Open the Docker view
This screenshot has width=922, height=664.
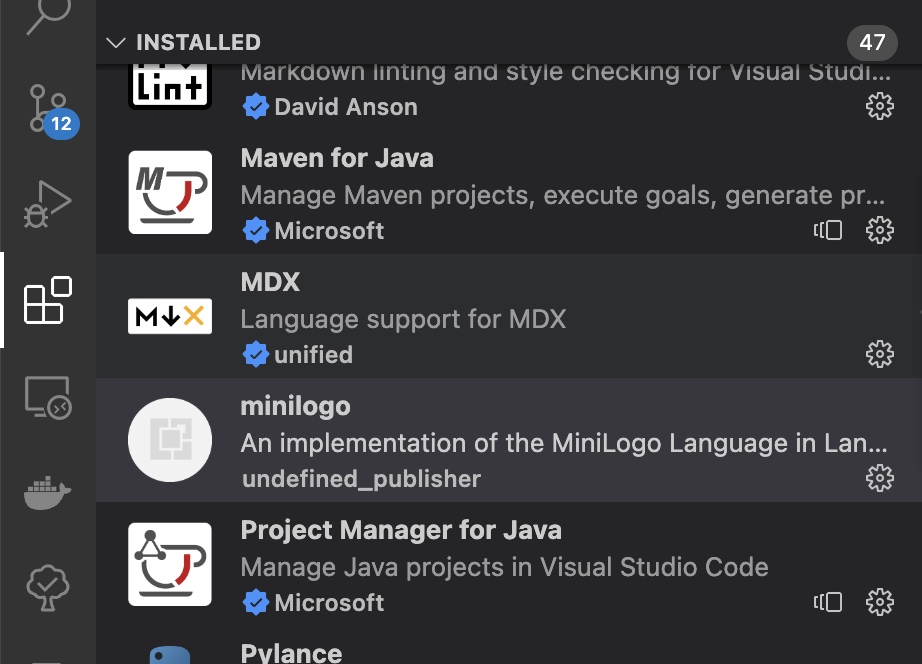pyautogui.click(x=48, y=493)
